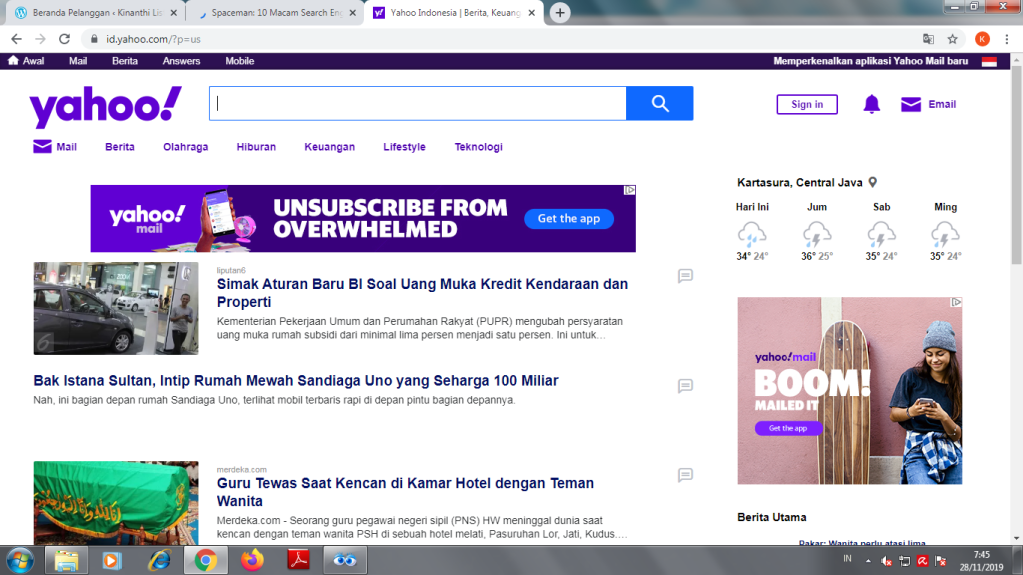Image resolution: width=1023 pixels, height=575 pixels.
Task: Launch Firefox from the taskbar
Action: click(251, 560)
